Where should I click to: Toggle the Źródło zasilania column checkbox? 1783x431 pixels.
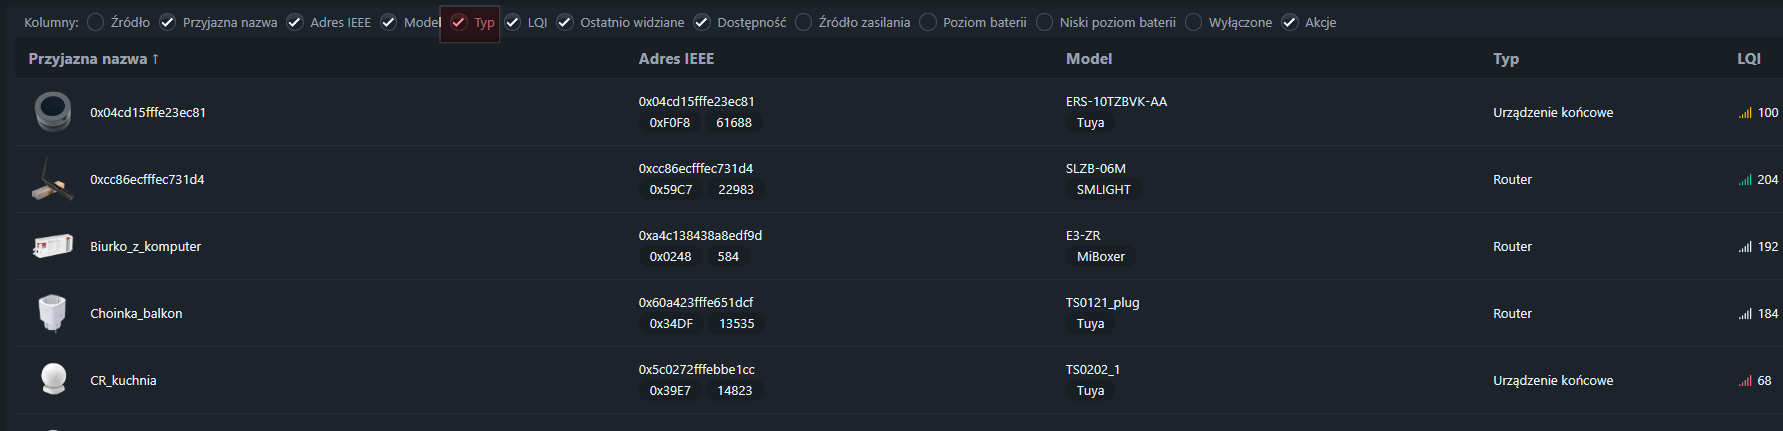[803, 22]
